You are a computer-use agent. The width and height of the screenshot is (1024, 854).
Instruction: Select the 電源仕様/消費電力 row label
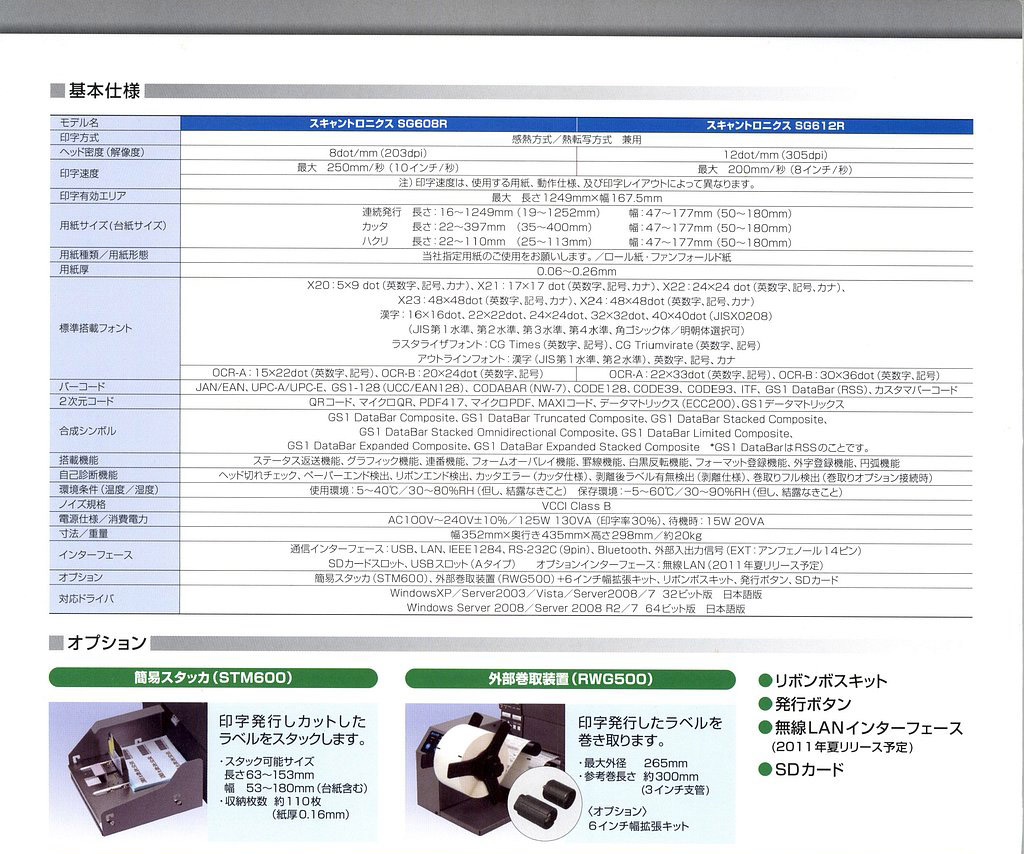[103, 519]
